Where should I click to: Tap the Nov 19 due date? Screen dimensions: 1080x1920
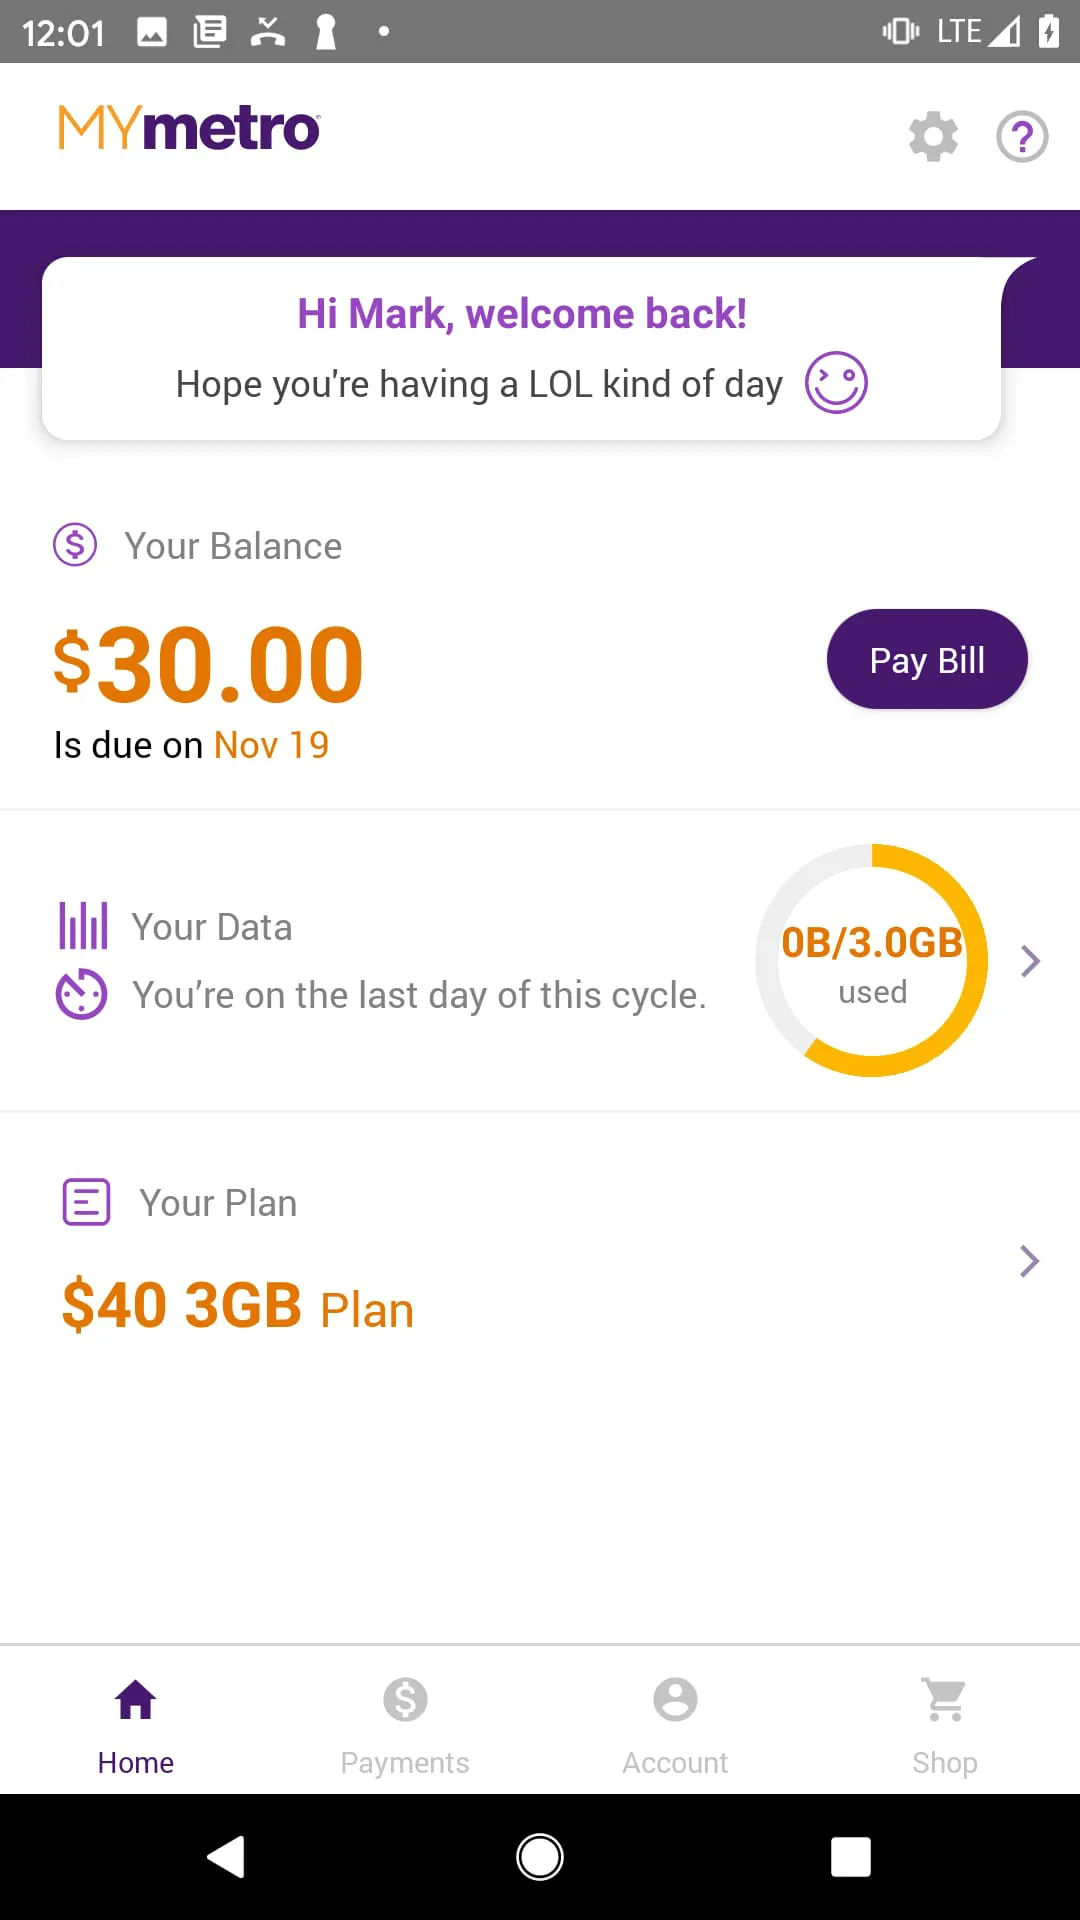tap(271, 745)
